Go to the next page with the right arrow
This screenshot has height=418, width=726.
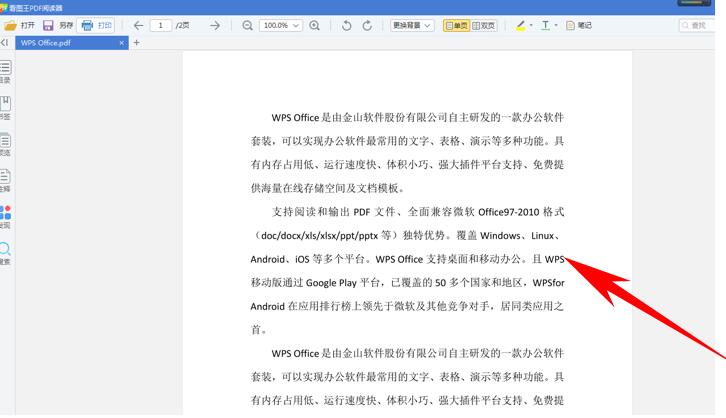(215, 25)
